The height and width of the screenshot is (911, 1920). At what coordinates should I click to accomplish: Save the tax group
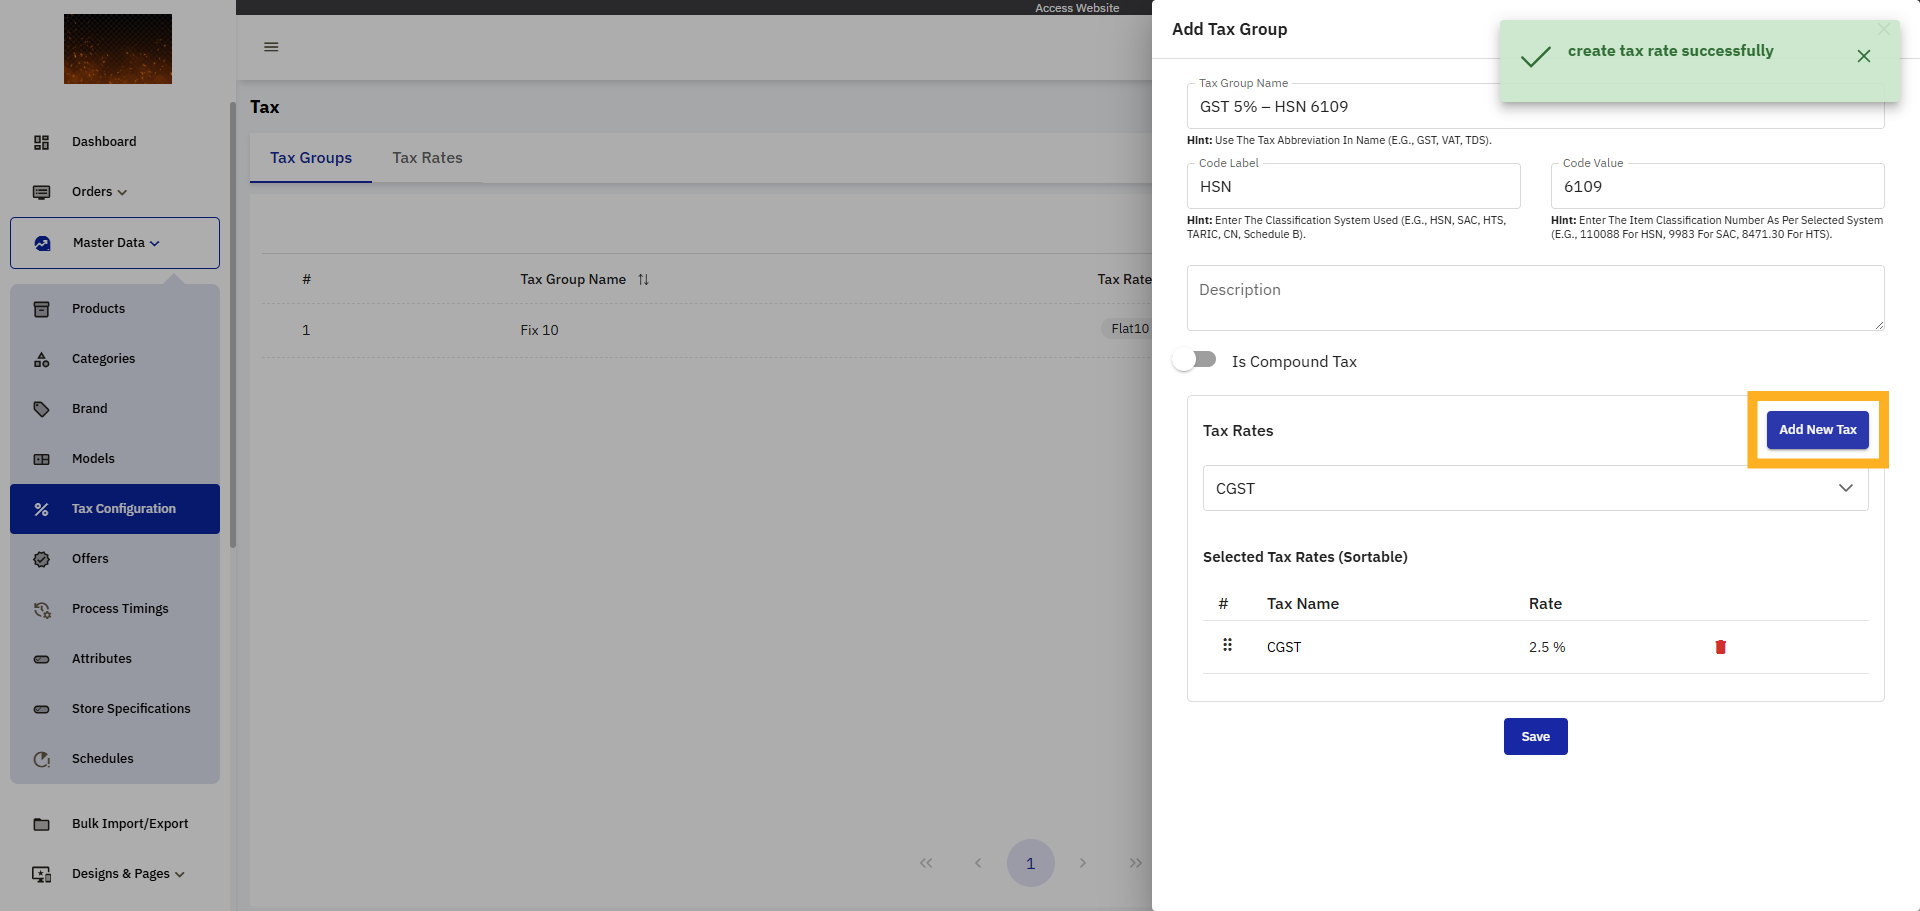[x=1535, y=737]
